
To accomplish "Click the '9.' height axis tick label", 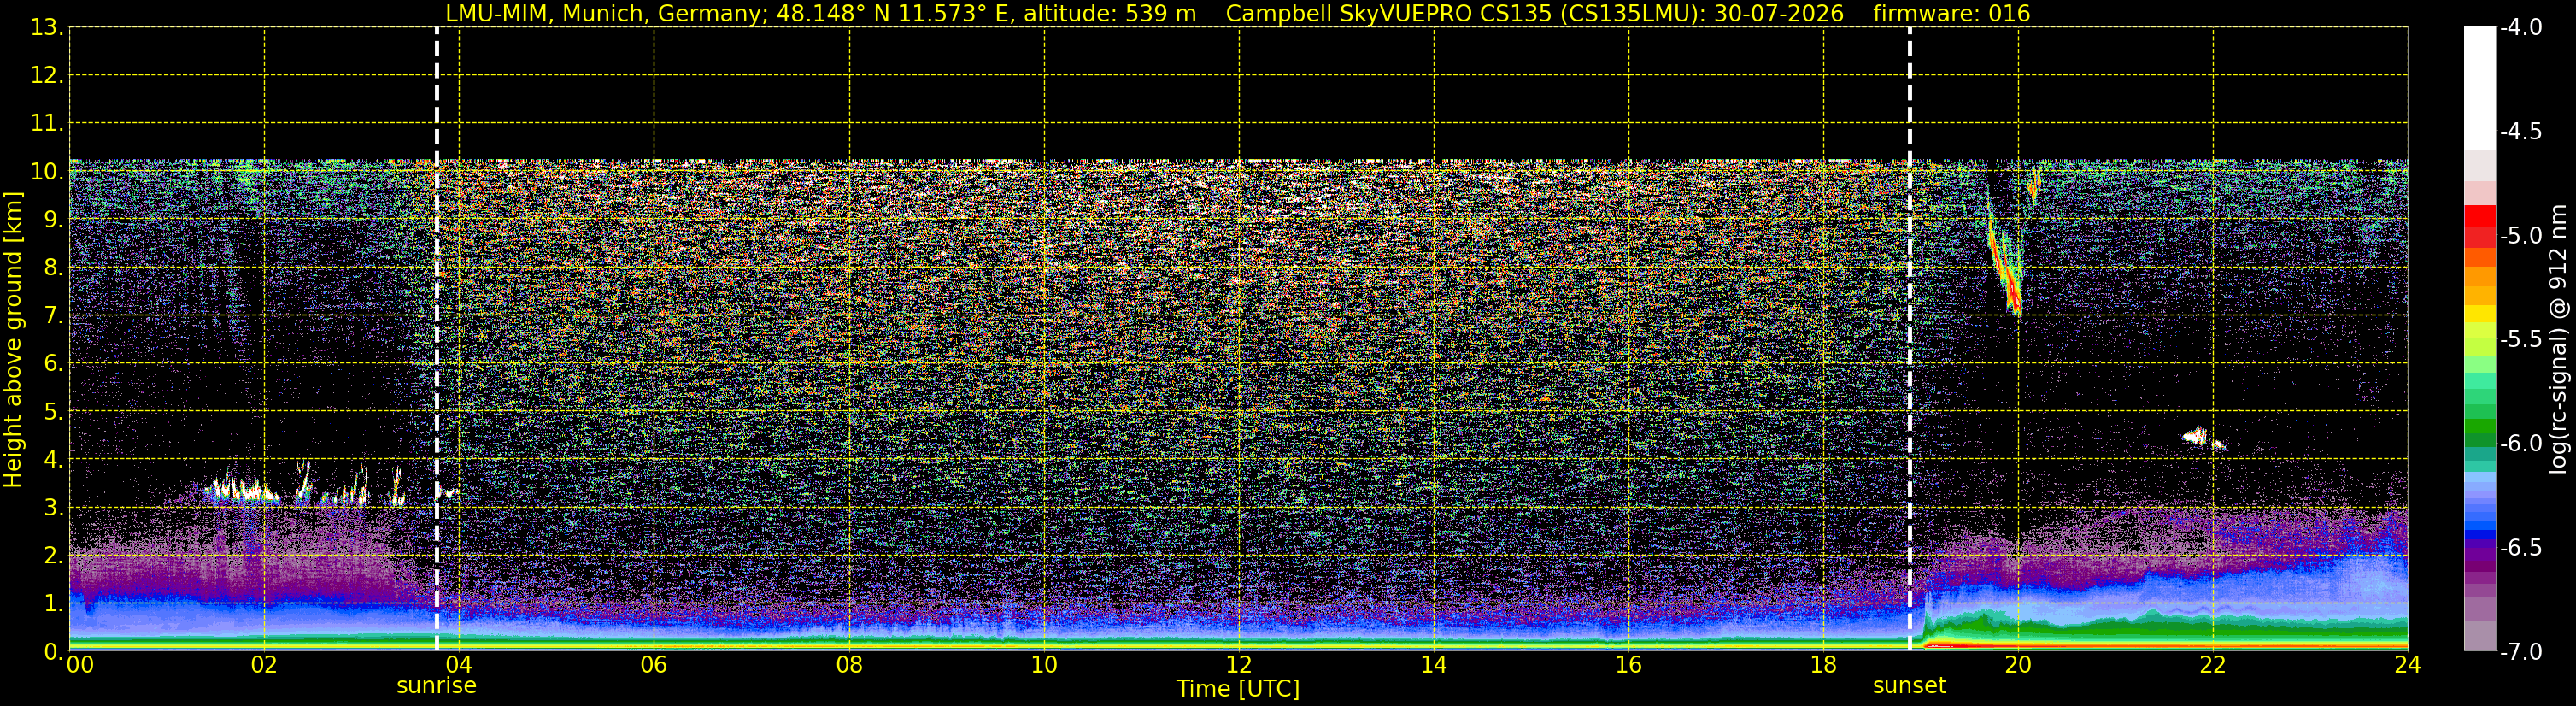I will click(54, 220).
